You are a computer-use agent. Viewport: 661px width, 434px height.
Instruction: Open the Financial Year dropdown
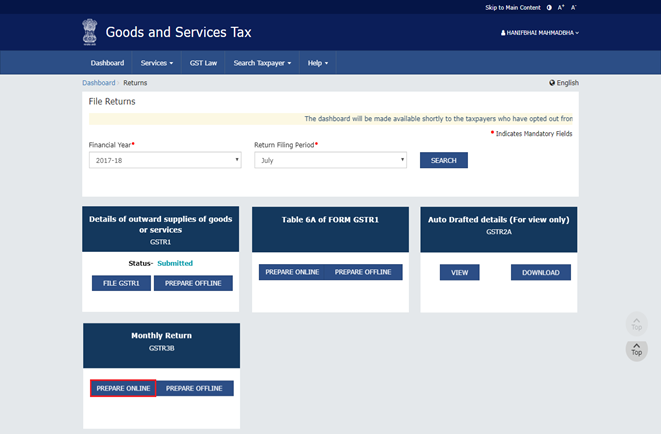point(165,160)
